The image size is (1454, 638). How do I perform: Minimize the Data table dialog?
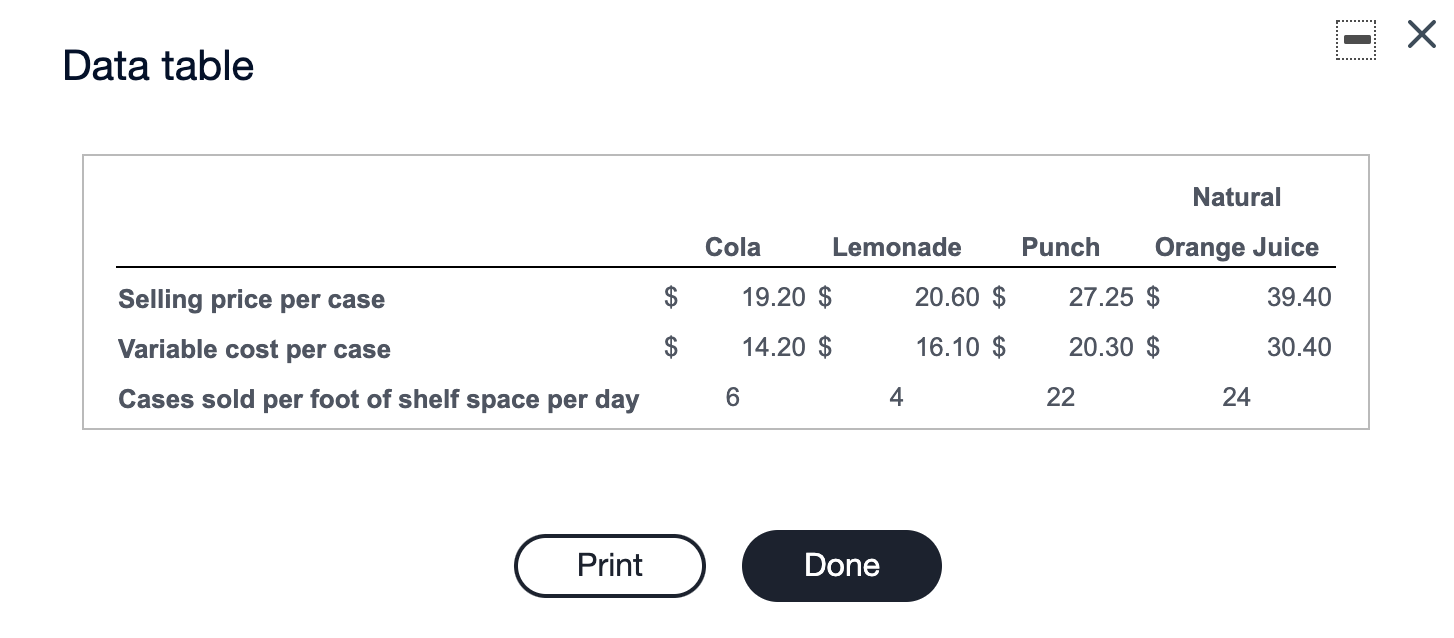point(1356,39)
